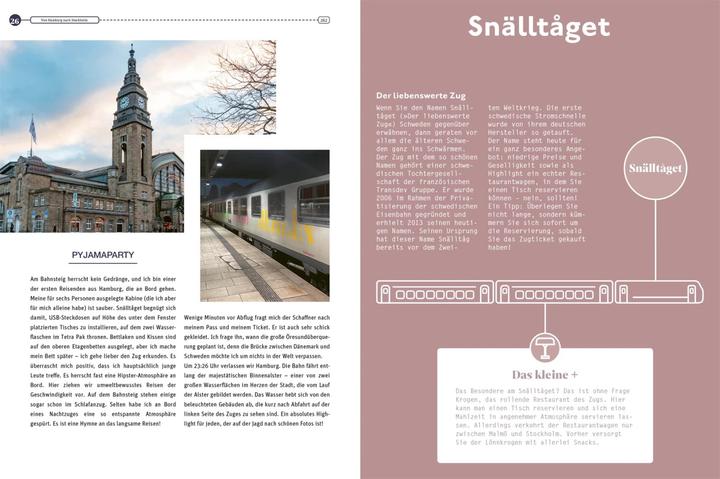Click the paragraph starting "Am Bahnsteig herrscht kein Gedränge"
Image resolution: width=720 pixels, height=479 pixels.
(103, 351)
